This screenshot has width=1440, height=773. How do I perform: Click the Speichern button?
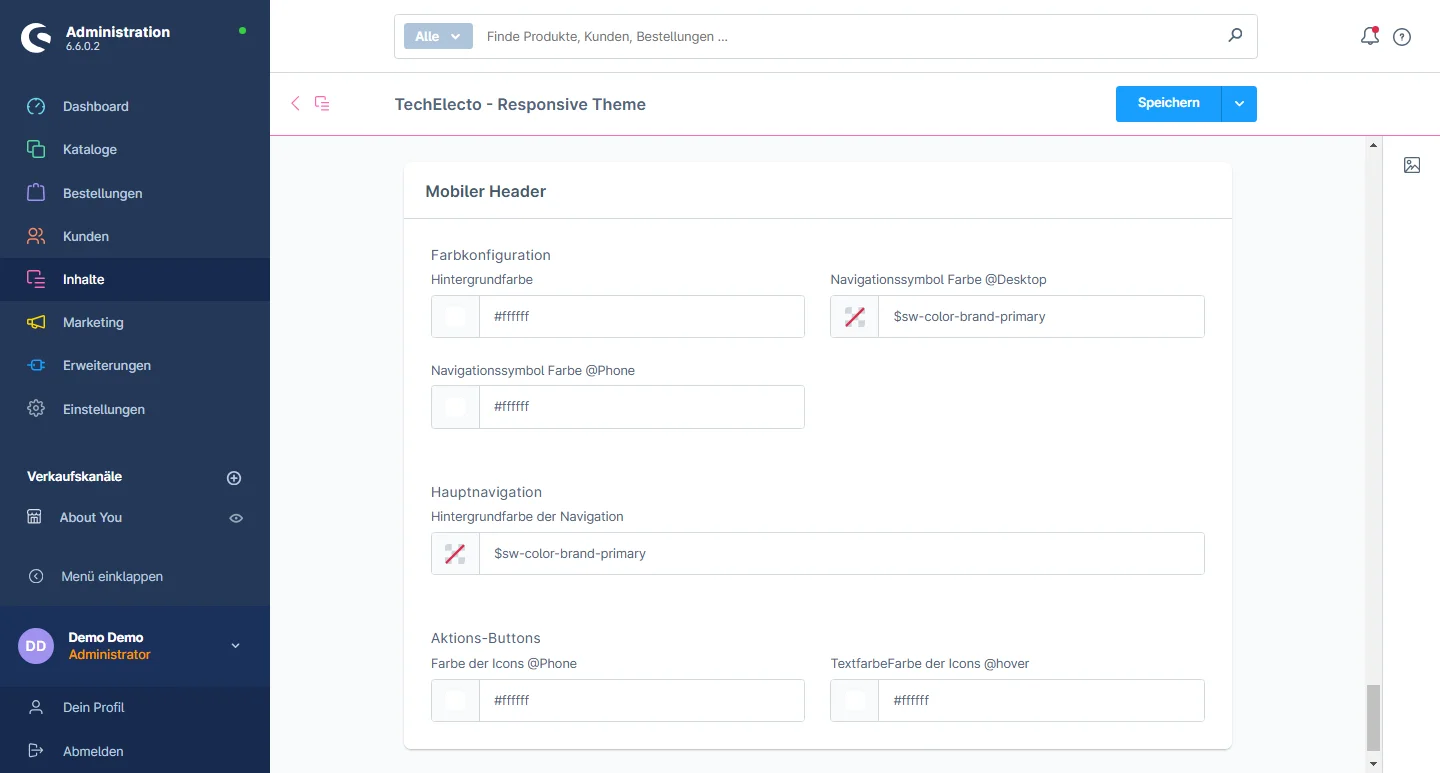tap(1168, 104)
